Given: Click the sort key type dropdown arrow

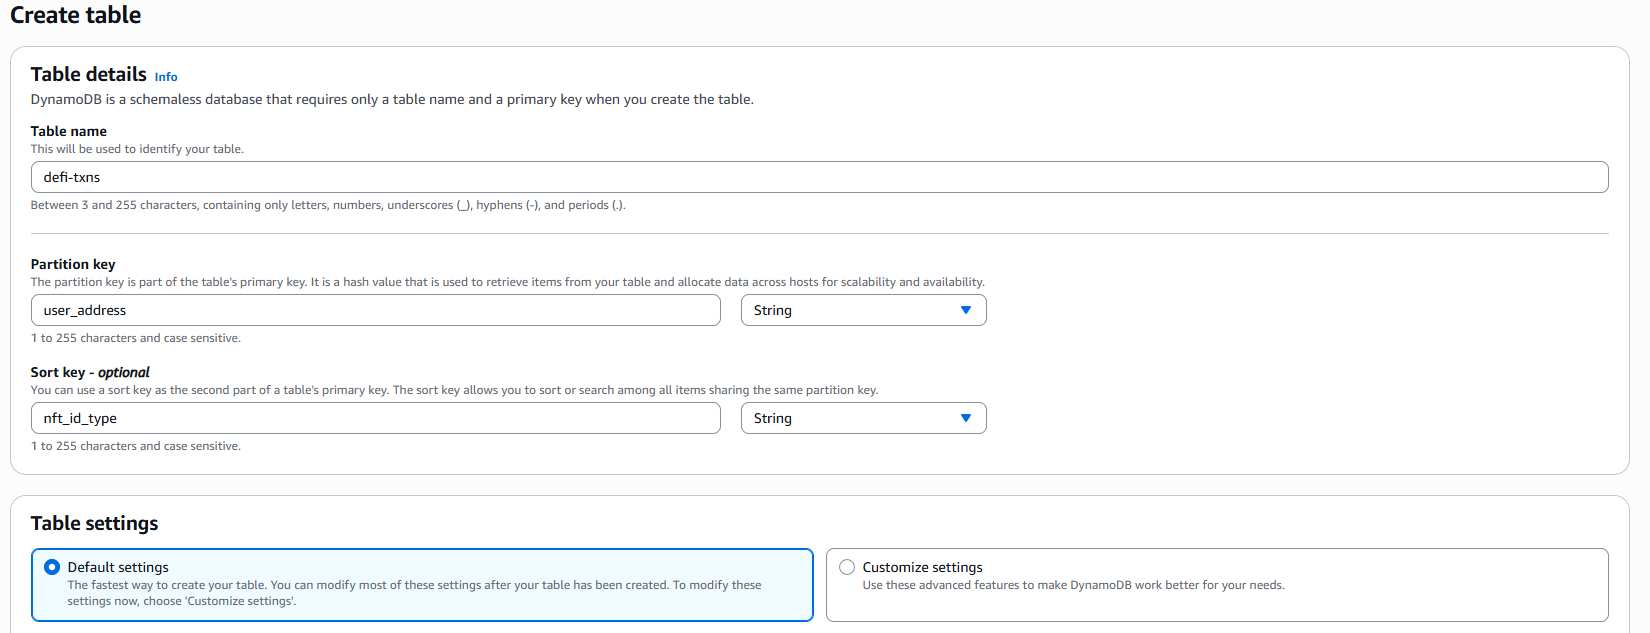Looking at the screenshot, I should pyautogui.click(x=965, y=418).
